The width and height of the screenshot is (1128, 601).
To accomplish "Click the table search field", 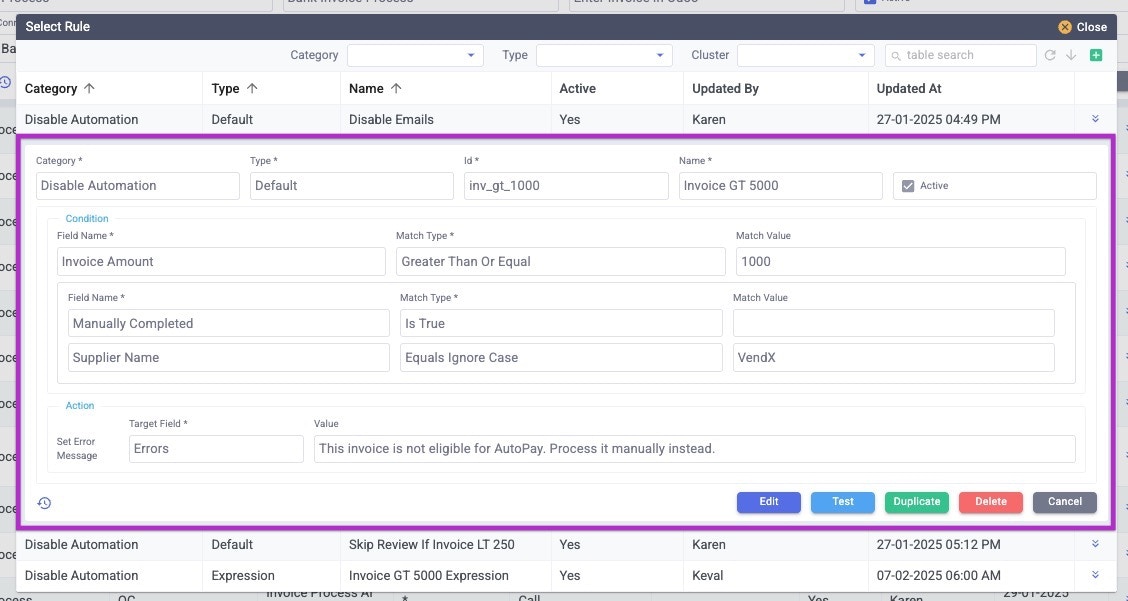I will click(x=960, y=55).
